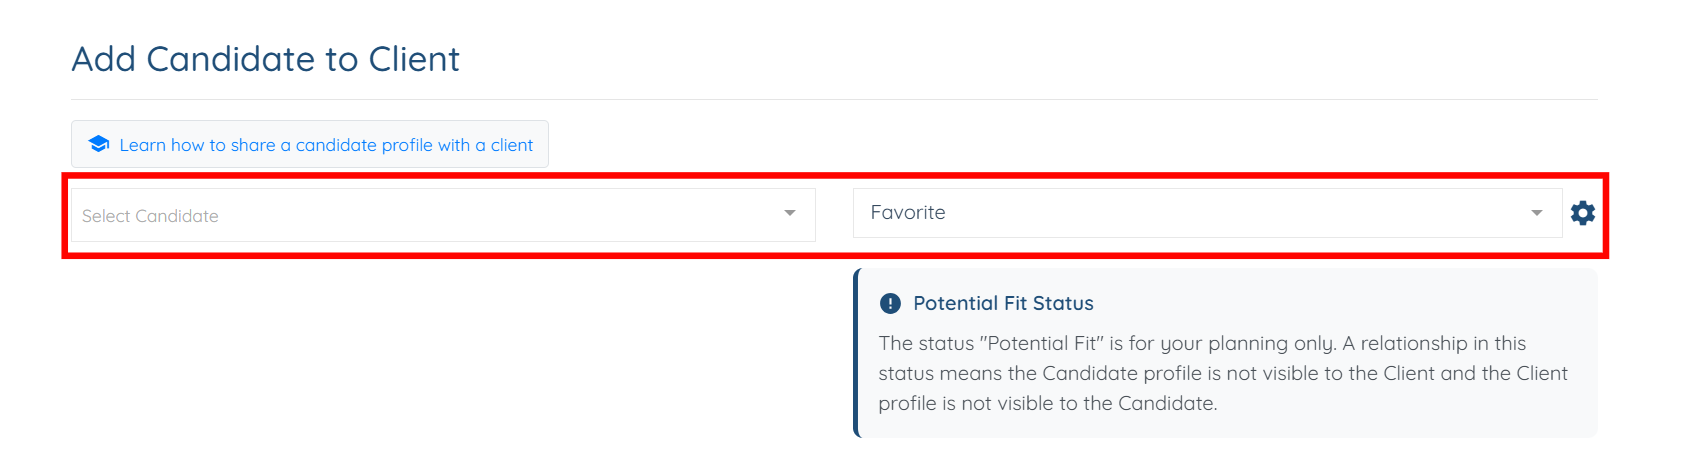Expand the Favorite status dropdown arrow

(x=1537, y=213)
